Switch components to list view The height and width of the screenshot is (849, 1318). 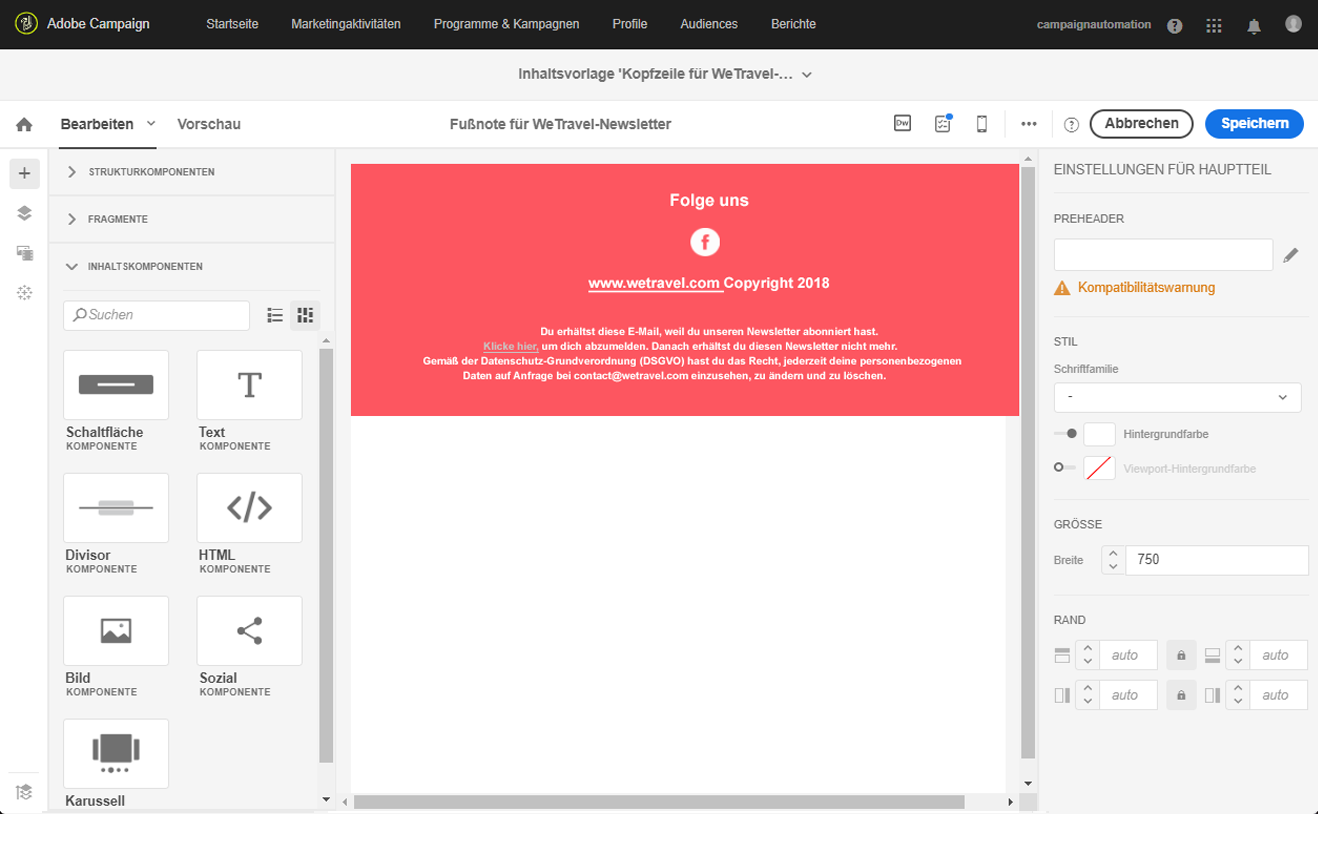point(275,315)
